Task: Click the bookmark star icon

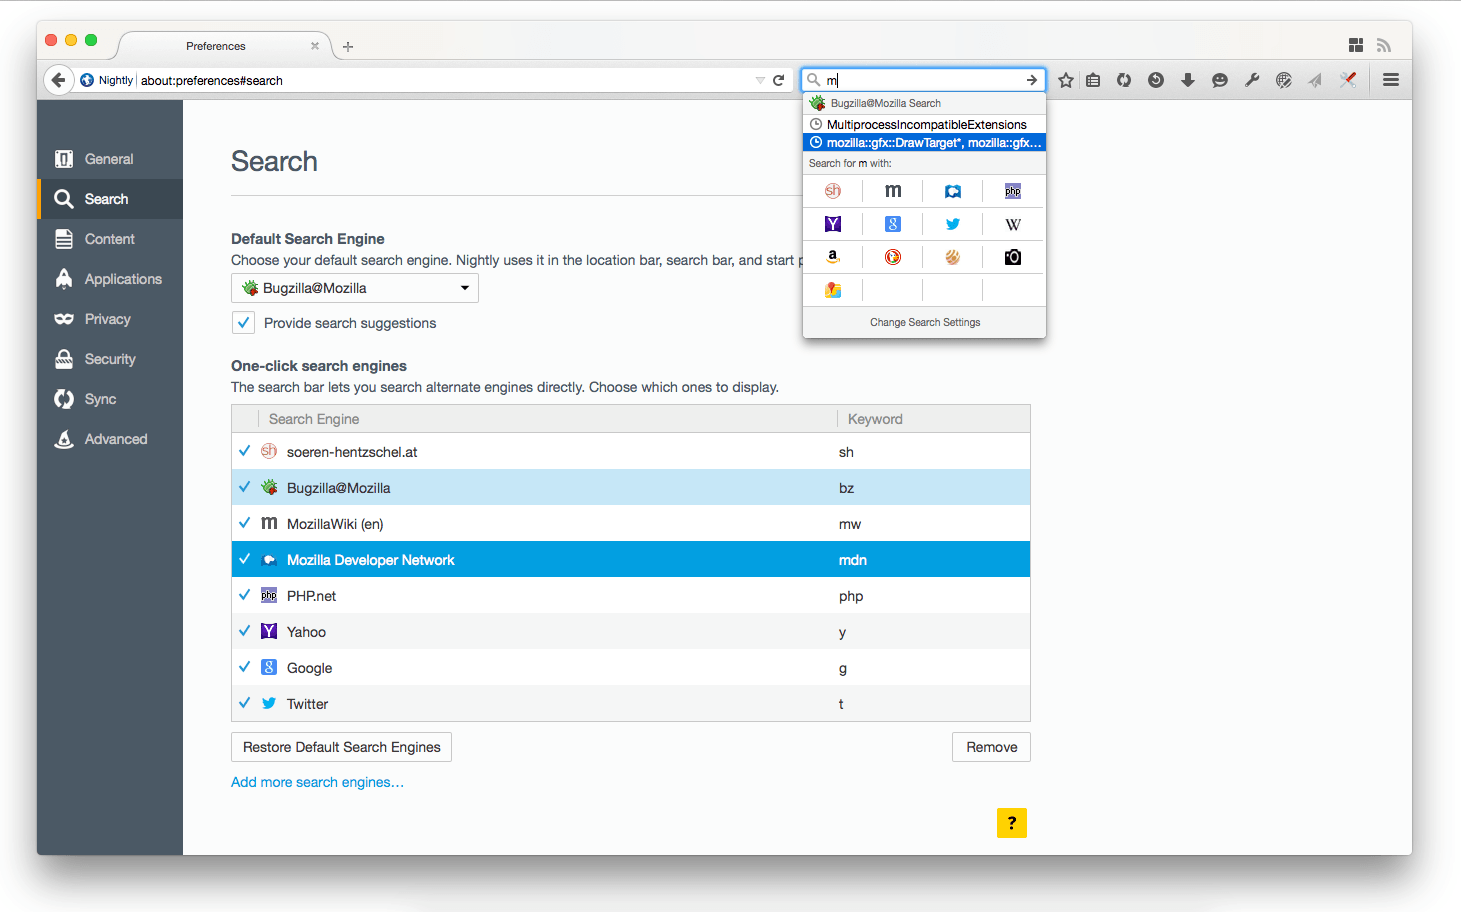Action: pos(1066,80)
